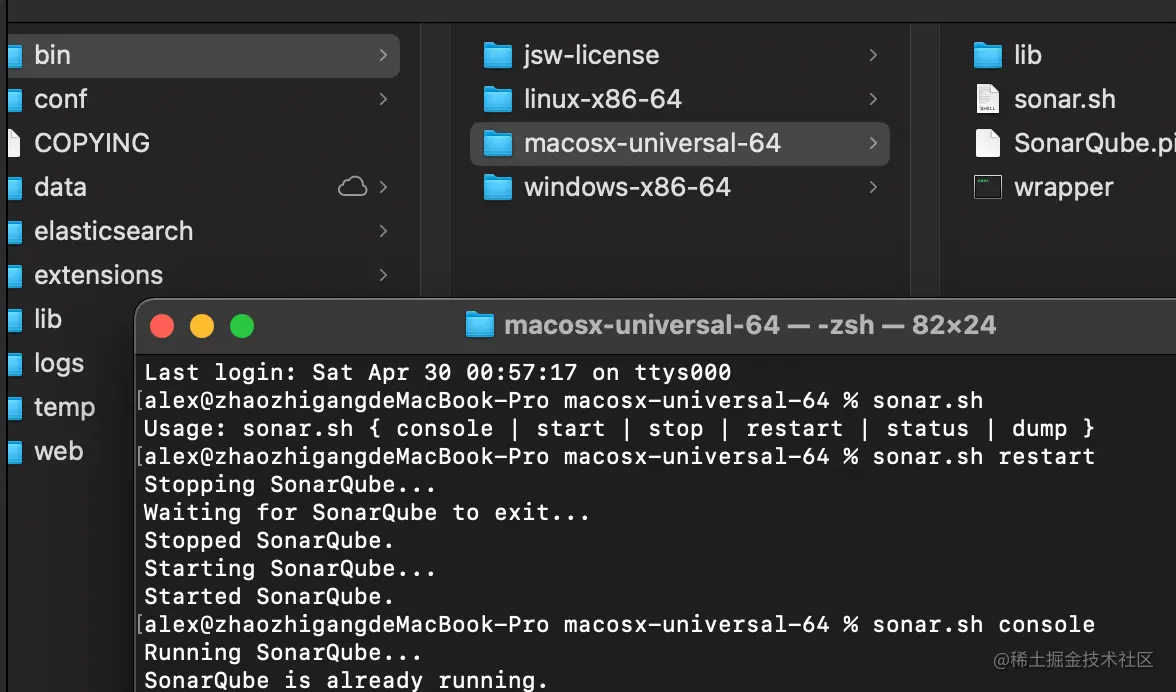Select the COPYING file
Screen dimensions: 1176x692
click(91, 143)
